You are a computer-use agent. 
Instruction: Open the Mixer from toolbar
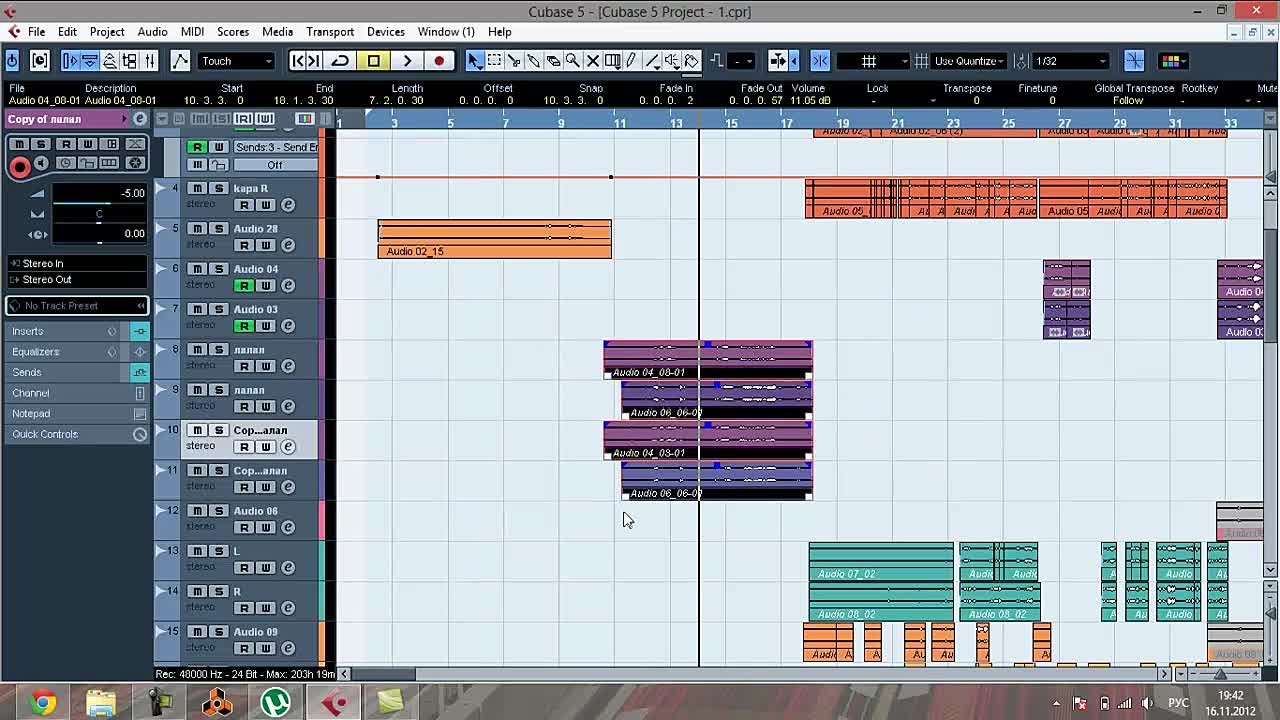[x=149, y=61]
